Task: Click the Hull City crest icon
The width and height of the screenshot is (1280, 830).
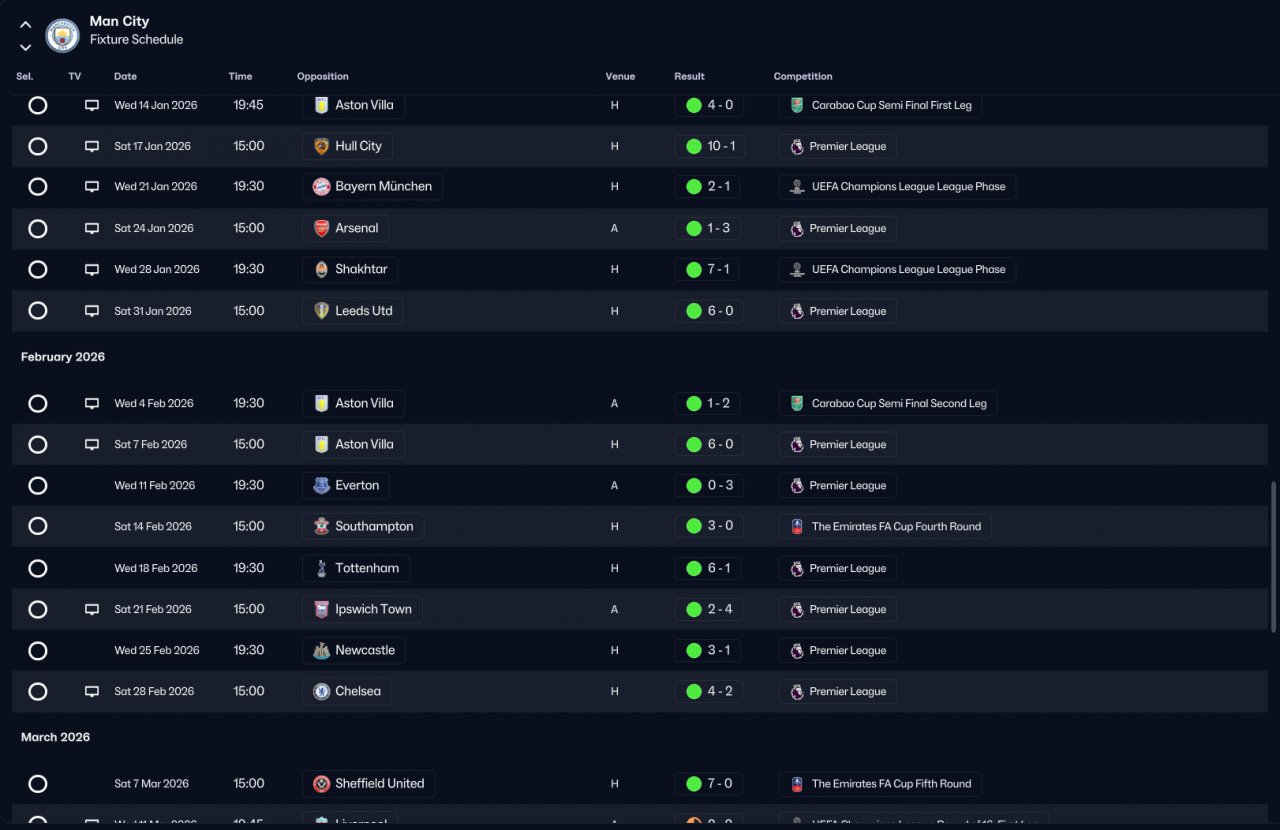Action: click(x=321, y=146)
